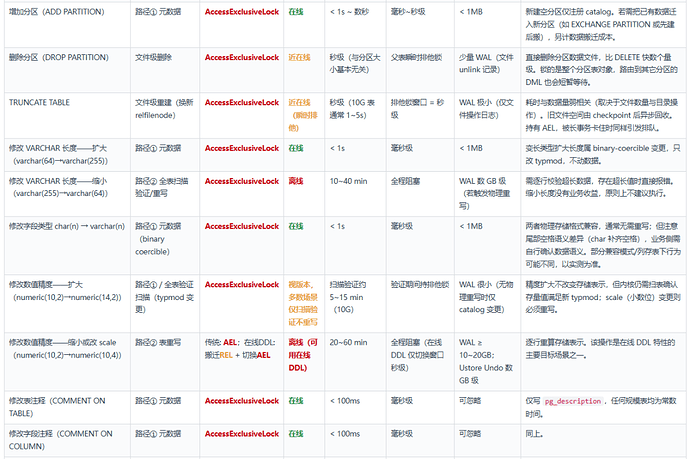
Task: Click the note mentioning '比 DELETE 快数个量级'
Action: pyautogui.click(x=603, y=70)
